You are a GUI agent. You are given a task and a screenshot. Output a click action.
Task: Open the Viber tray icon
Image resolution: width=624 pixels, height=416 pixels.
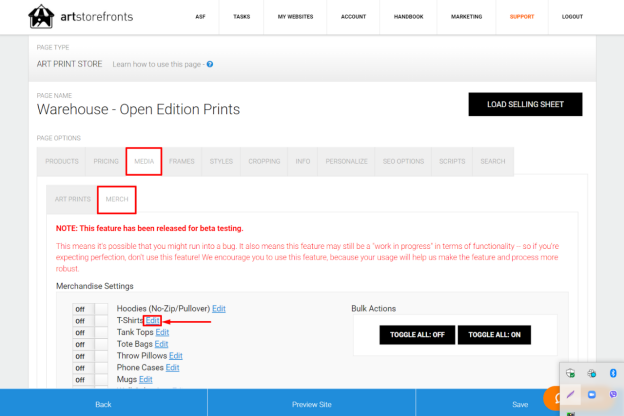click(613, 395)
